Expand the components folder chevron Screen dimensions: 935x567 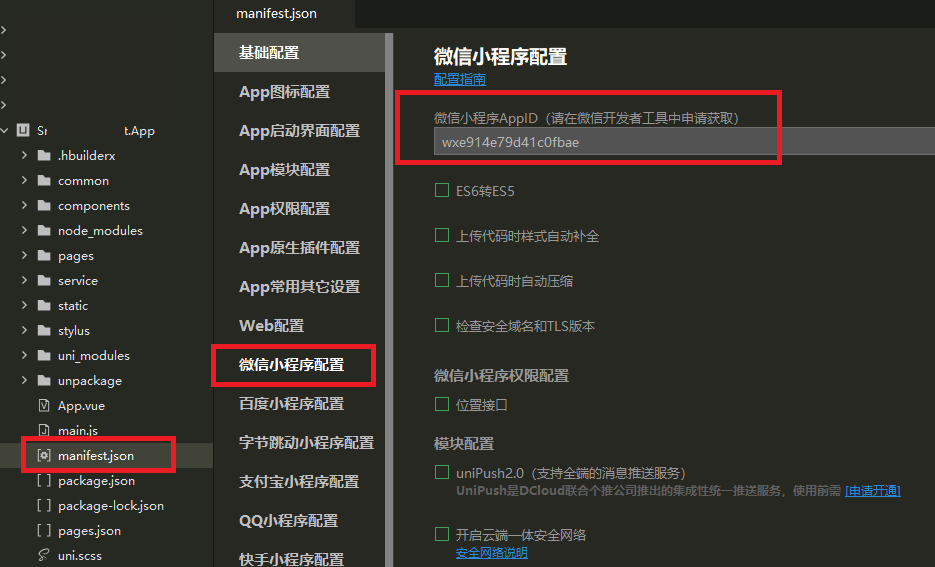pos(24,205)
